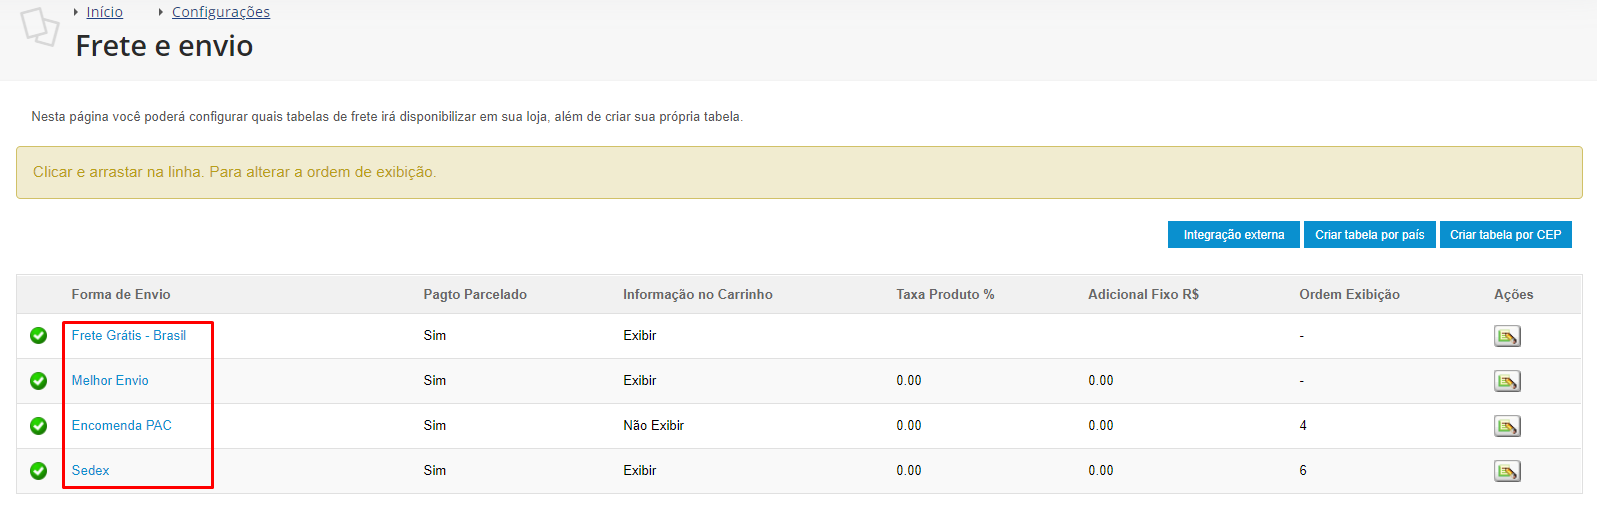Click Forma de Envio column header

click(121, 295)
